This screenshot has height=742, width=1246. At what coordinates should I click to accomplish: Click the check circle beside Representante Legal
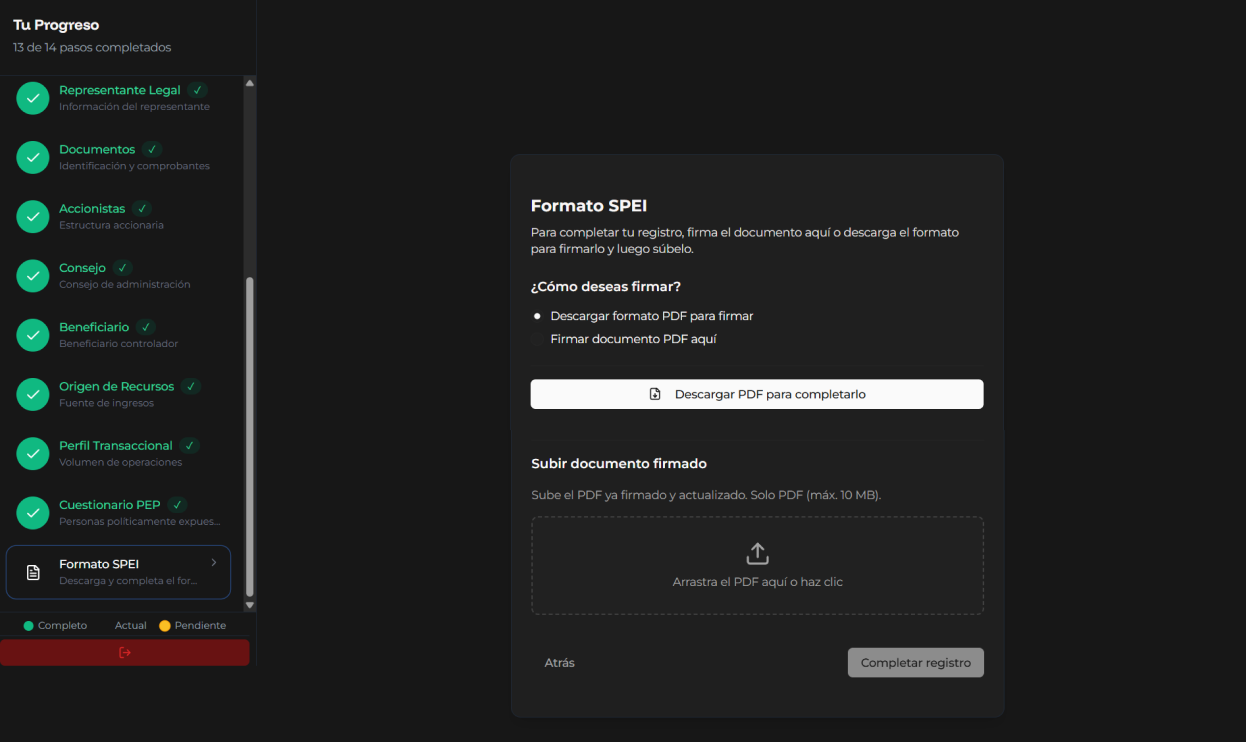(33, 98)
